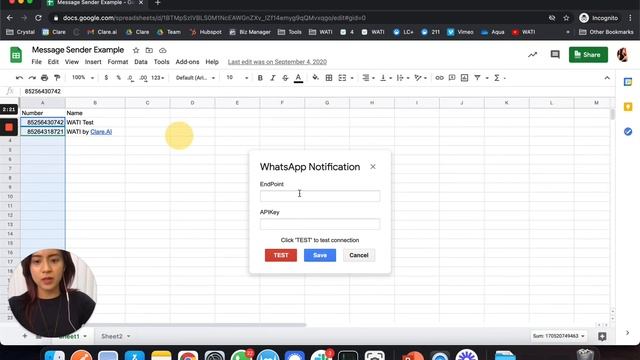Viewport: 640px width, 360px height.
Task: Format as percent icon
Action: pyautogui.click(x=118, y=78)
